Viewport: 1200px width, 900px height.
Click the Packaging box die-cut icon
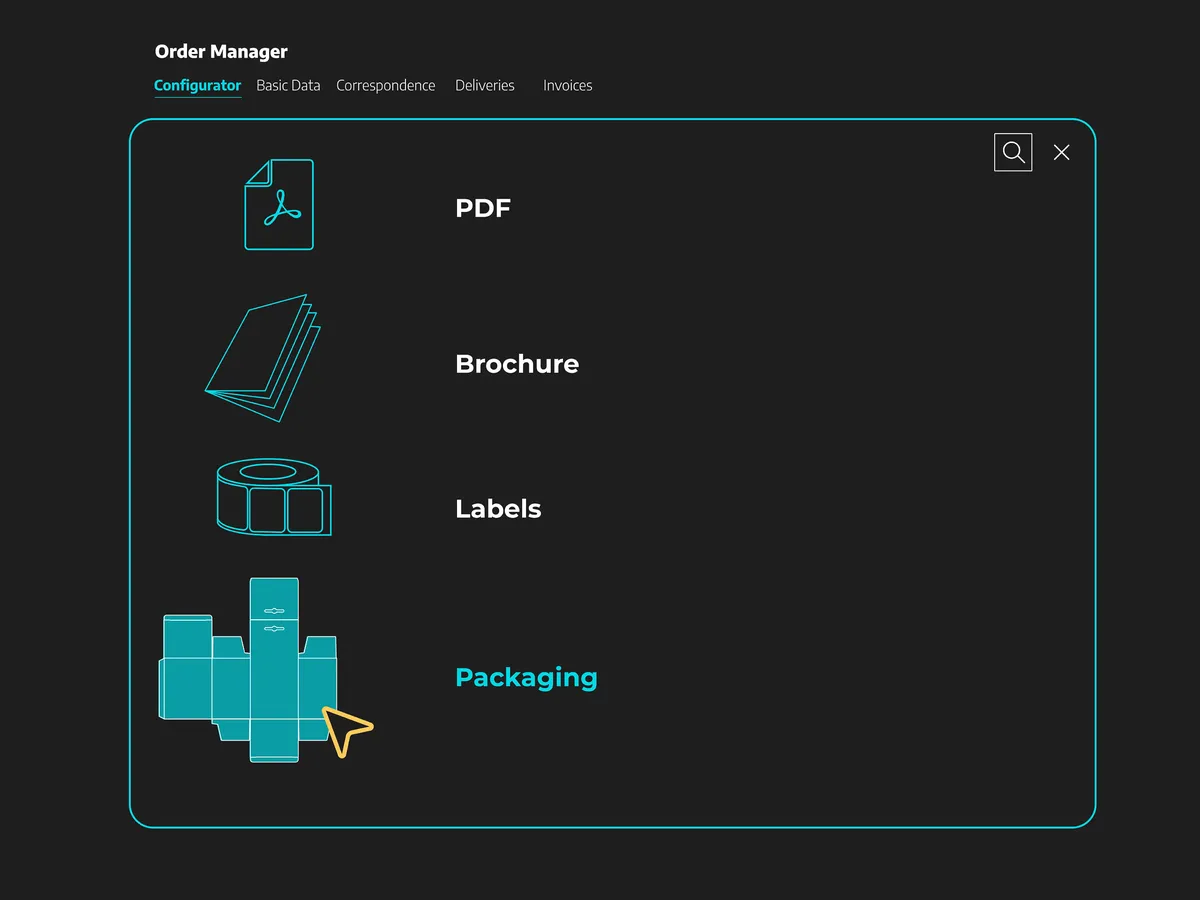pos(250,670)
